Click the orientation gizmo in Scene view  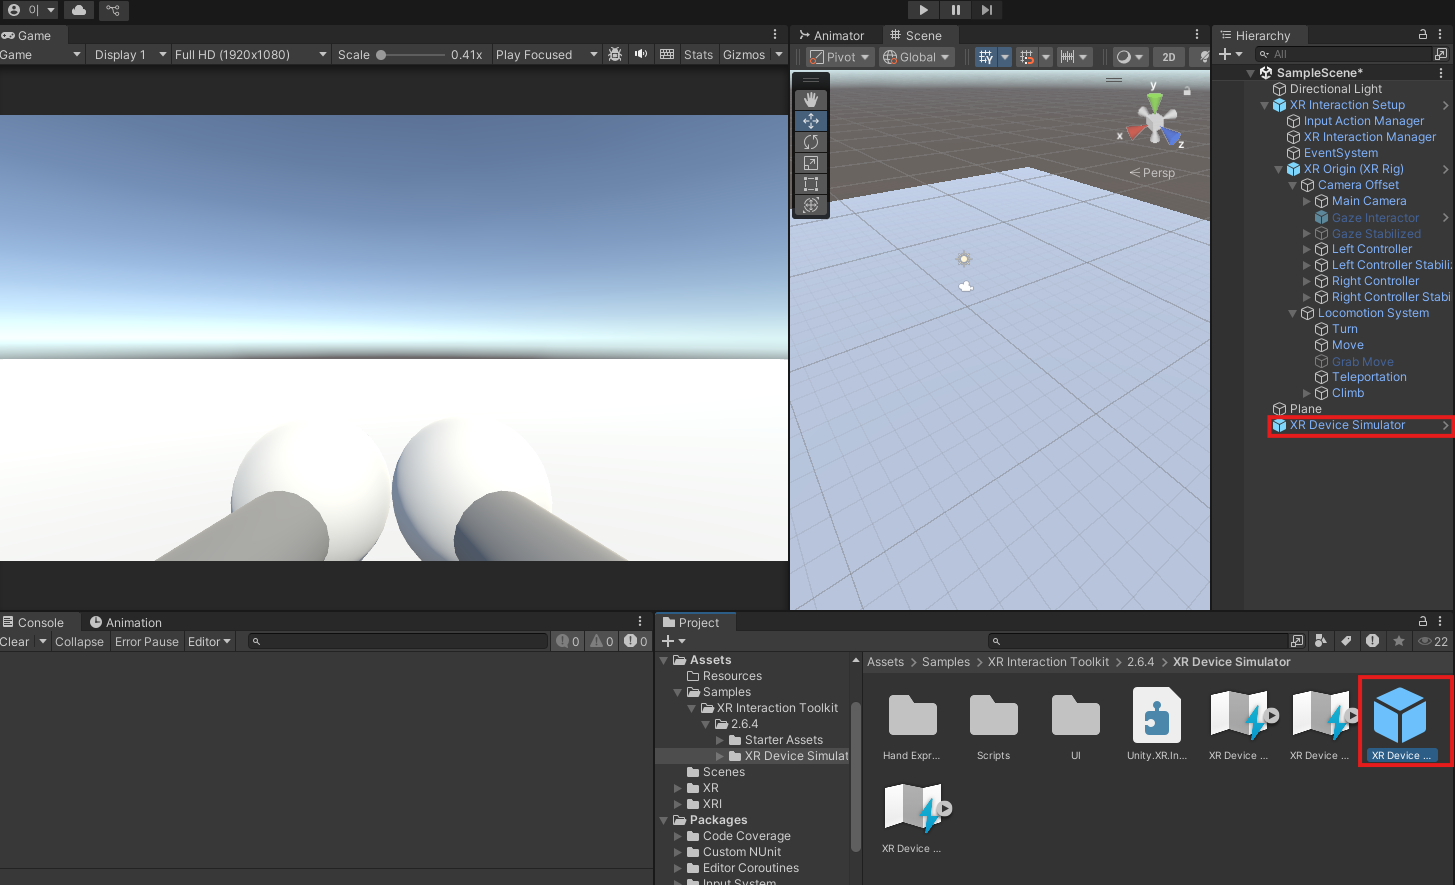(x=1154, y=122)
